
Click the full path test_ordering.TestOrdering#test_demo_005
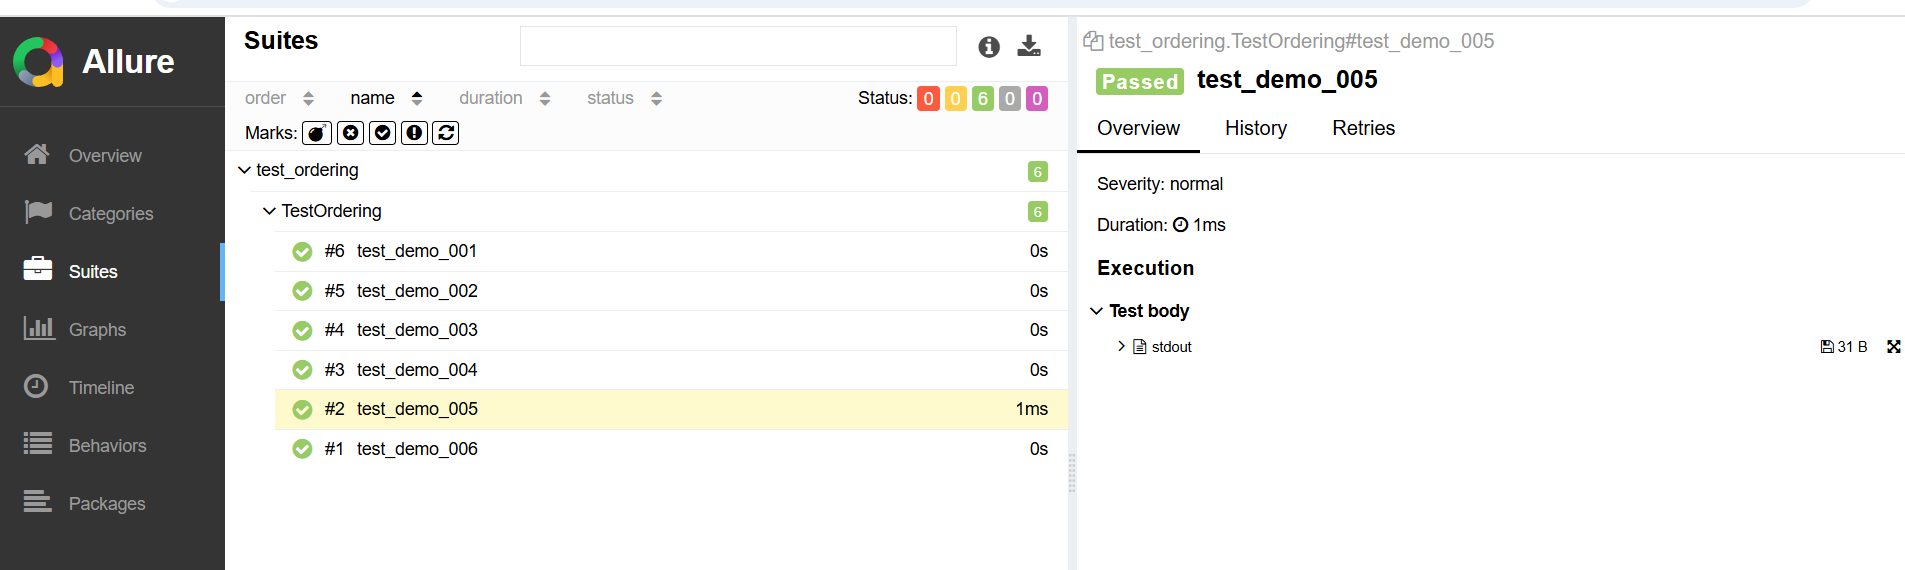click(x=1301, y=41)
